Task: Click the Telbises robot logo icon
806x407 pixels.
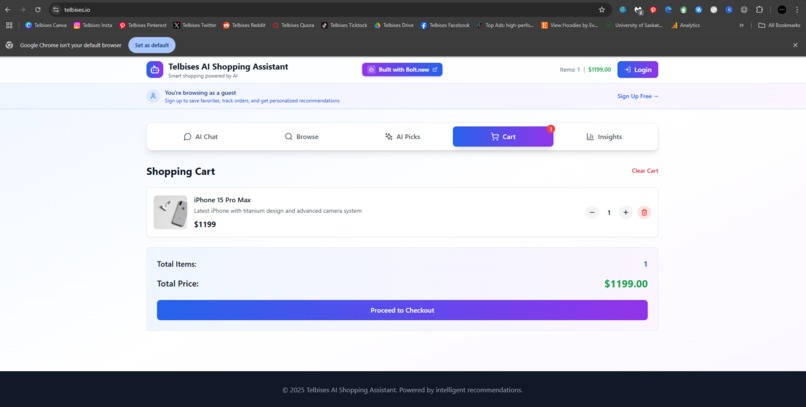Action: click(x=155, y=70)
